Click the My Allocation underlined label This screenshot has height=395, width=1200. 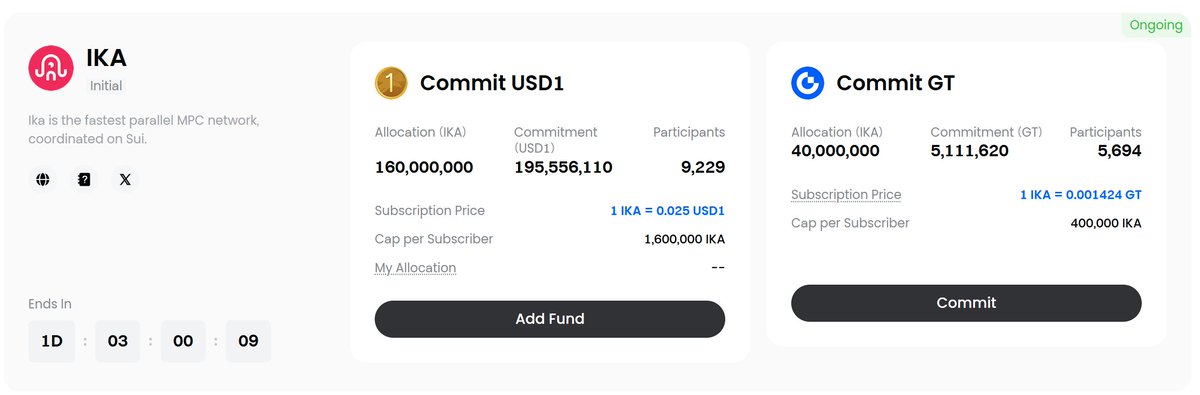point(415,268)
